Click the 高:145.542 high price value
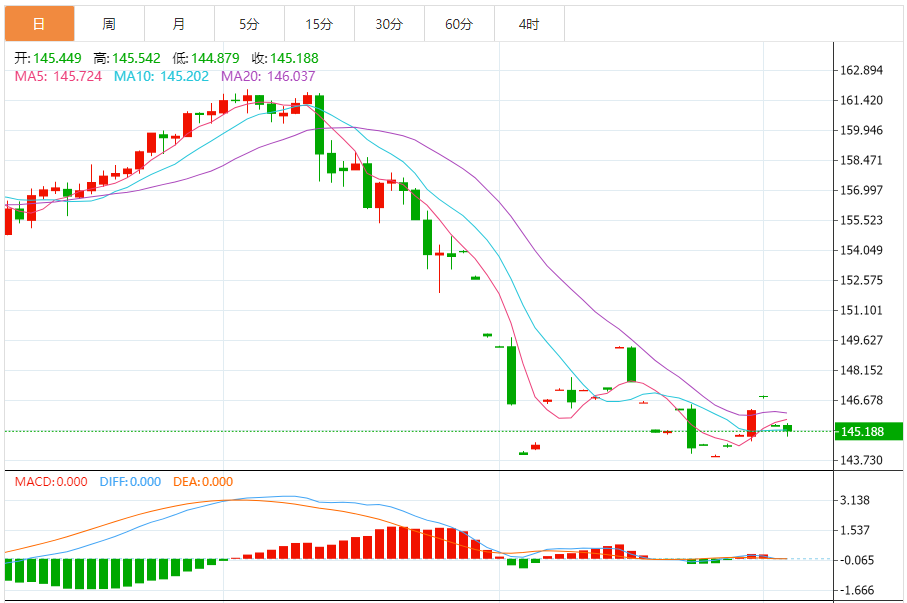The image size is (907, 603). pyautogui.click(x=127, y=58)
